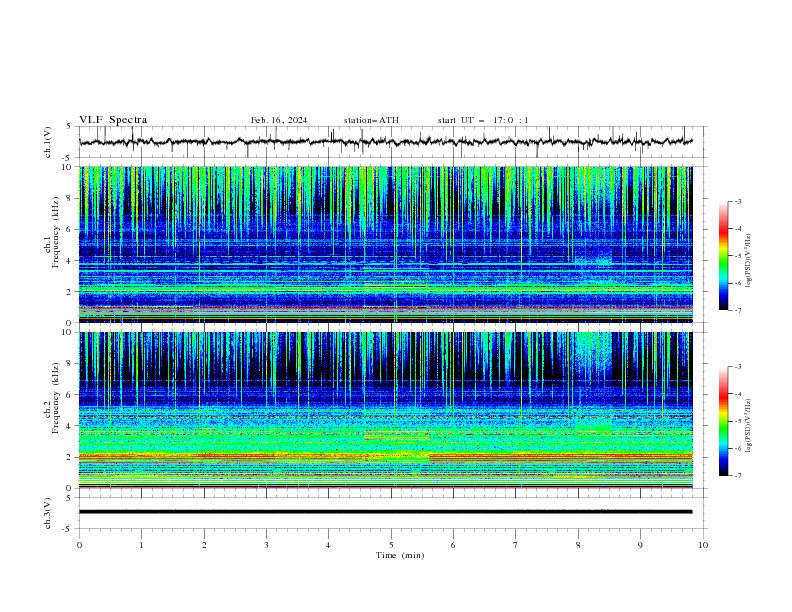Click the ch.2 "Frequency (kHz)" axis label
This screenshot has width=792, height=612.
pyautogui.click(x=55, y=398)
